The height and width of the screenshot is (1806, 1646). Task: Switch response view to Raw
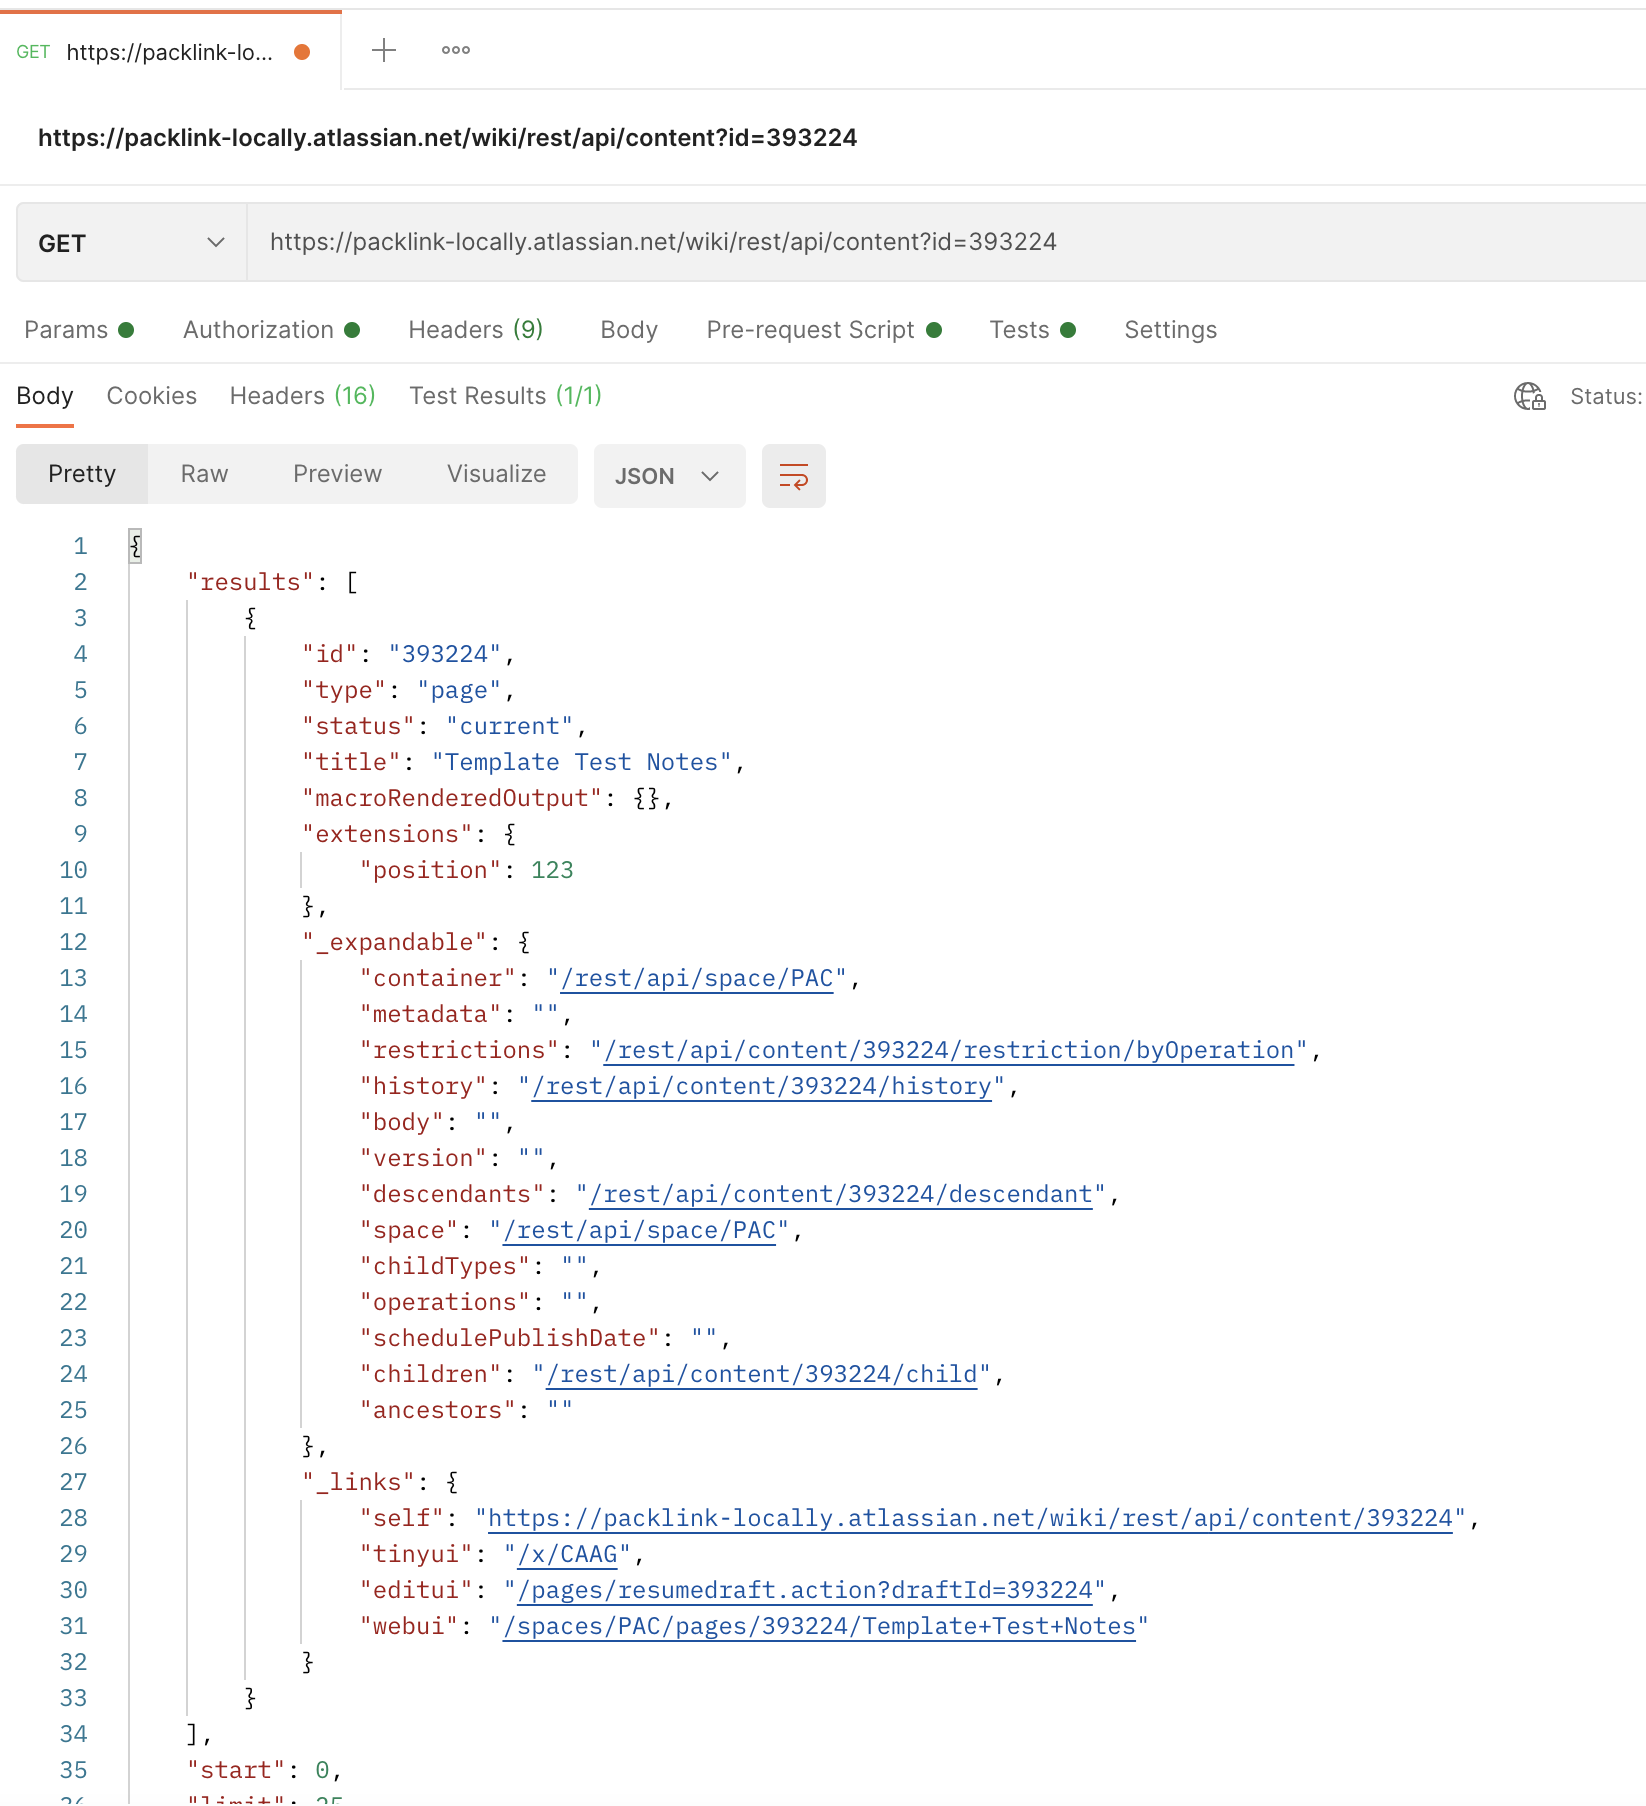click(203, 474)
